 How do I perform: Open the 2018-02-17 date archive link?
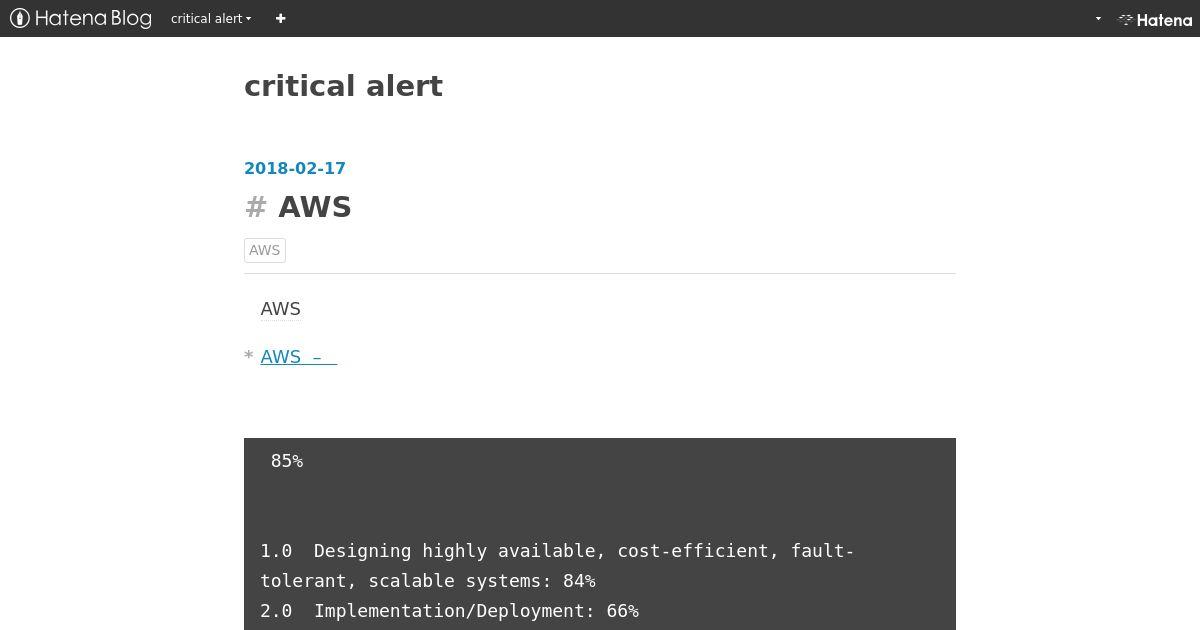click(x=295, y=168)
